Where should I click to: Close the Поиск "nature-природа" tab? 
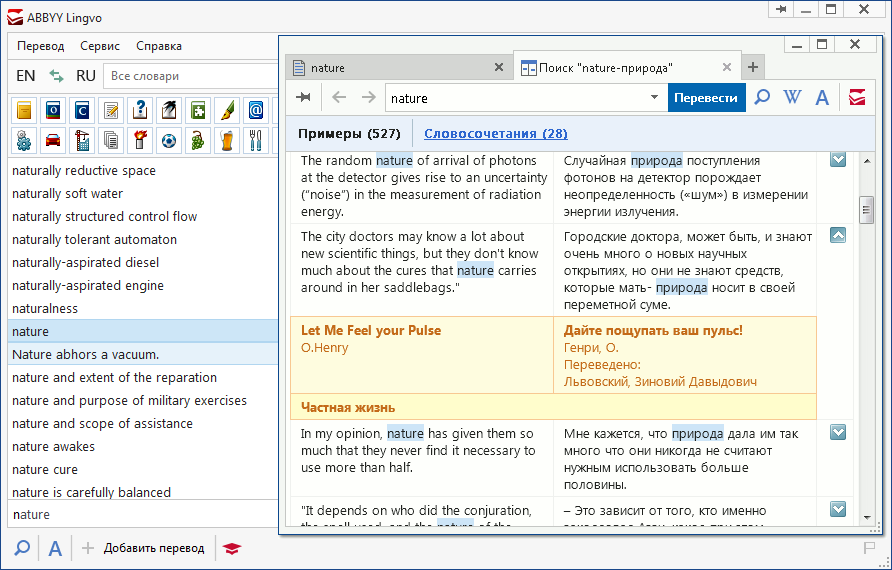(726, 67)
